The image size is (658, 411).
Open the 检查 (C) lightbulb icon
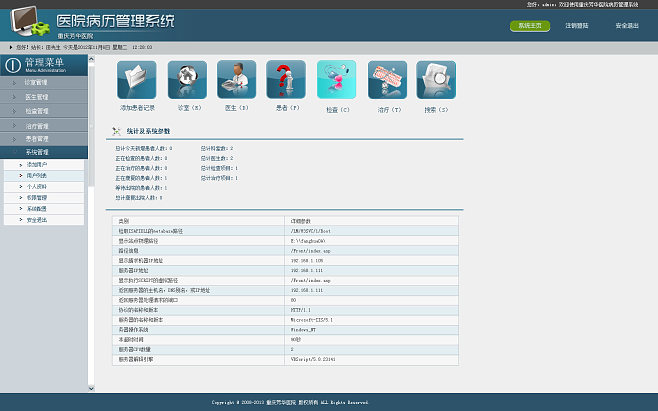336,80
